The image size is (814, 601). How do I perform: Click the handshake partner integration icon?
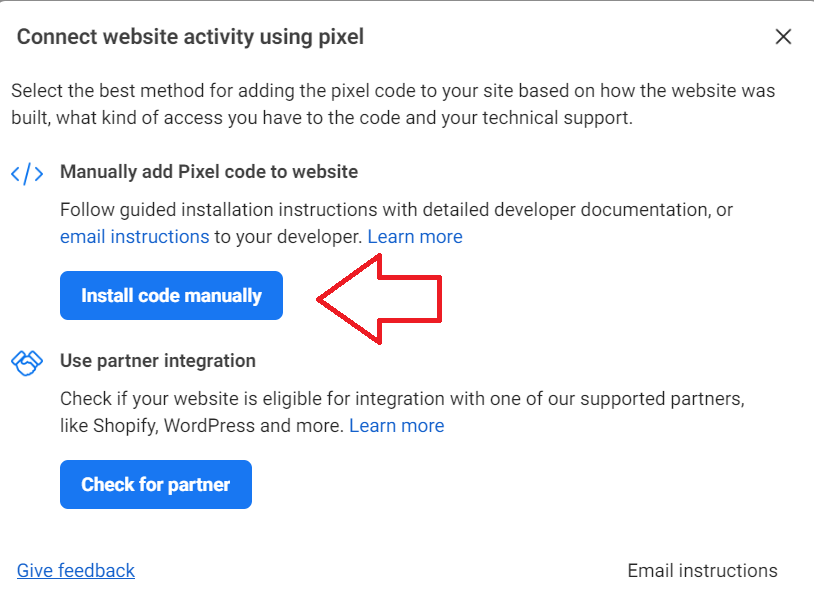pos(27,362)
